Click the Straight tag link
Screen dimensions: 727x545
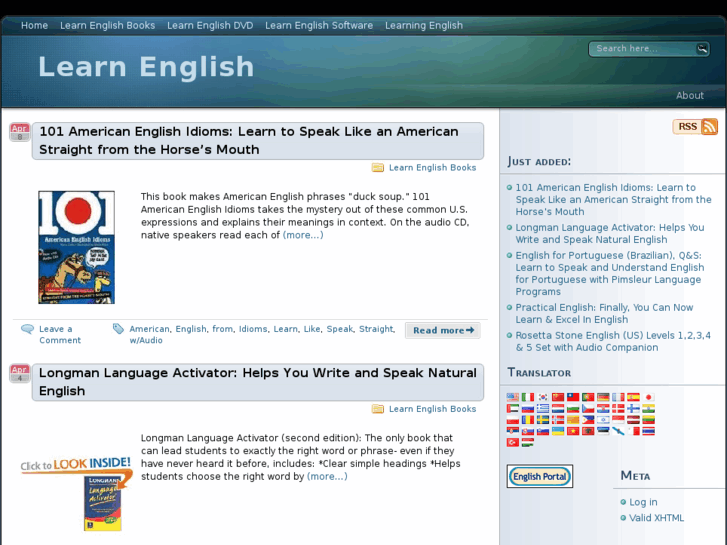(x=376, y=329)
